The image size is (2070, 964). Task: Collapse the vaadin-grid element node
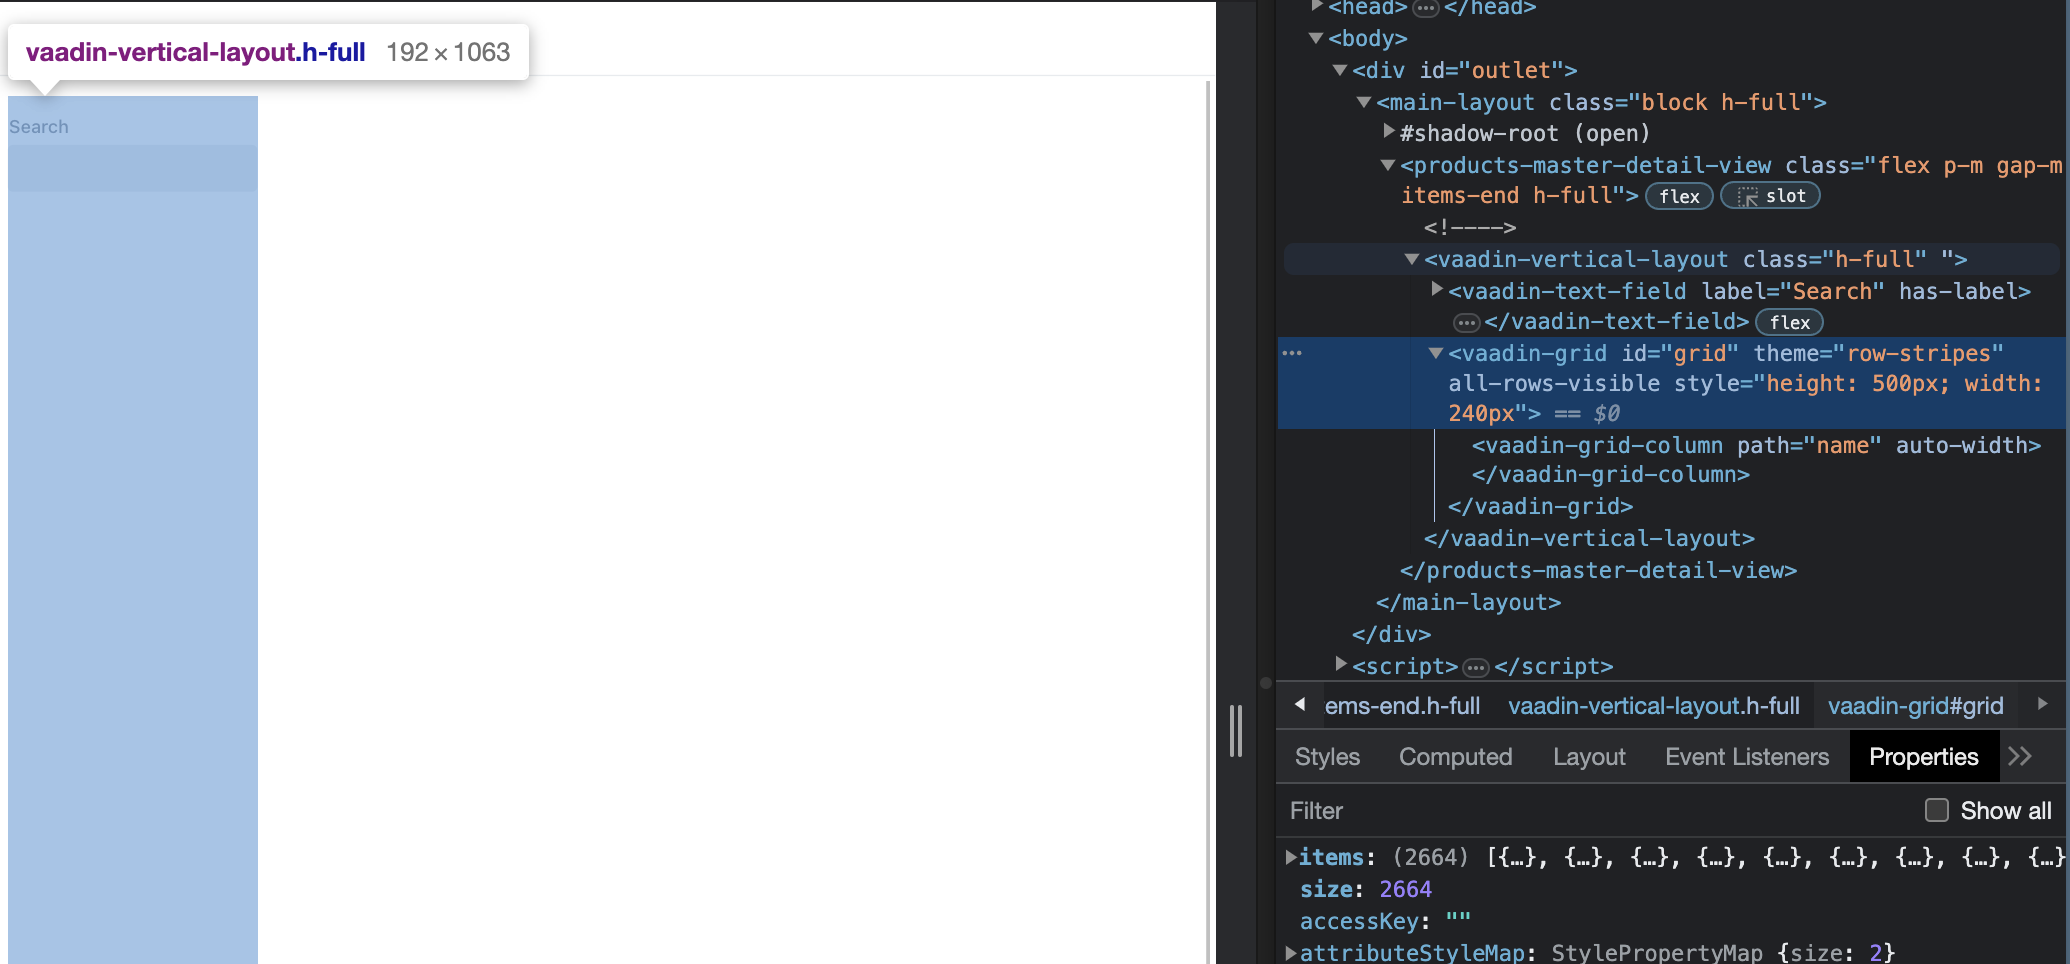1436,353
